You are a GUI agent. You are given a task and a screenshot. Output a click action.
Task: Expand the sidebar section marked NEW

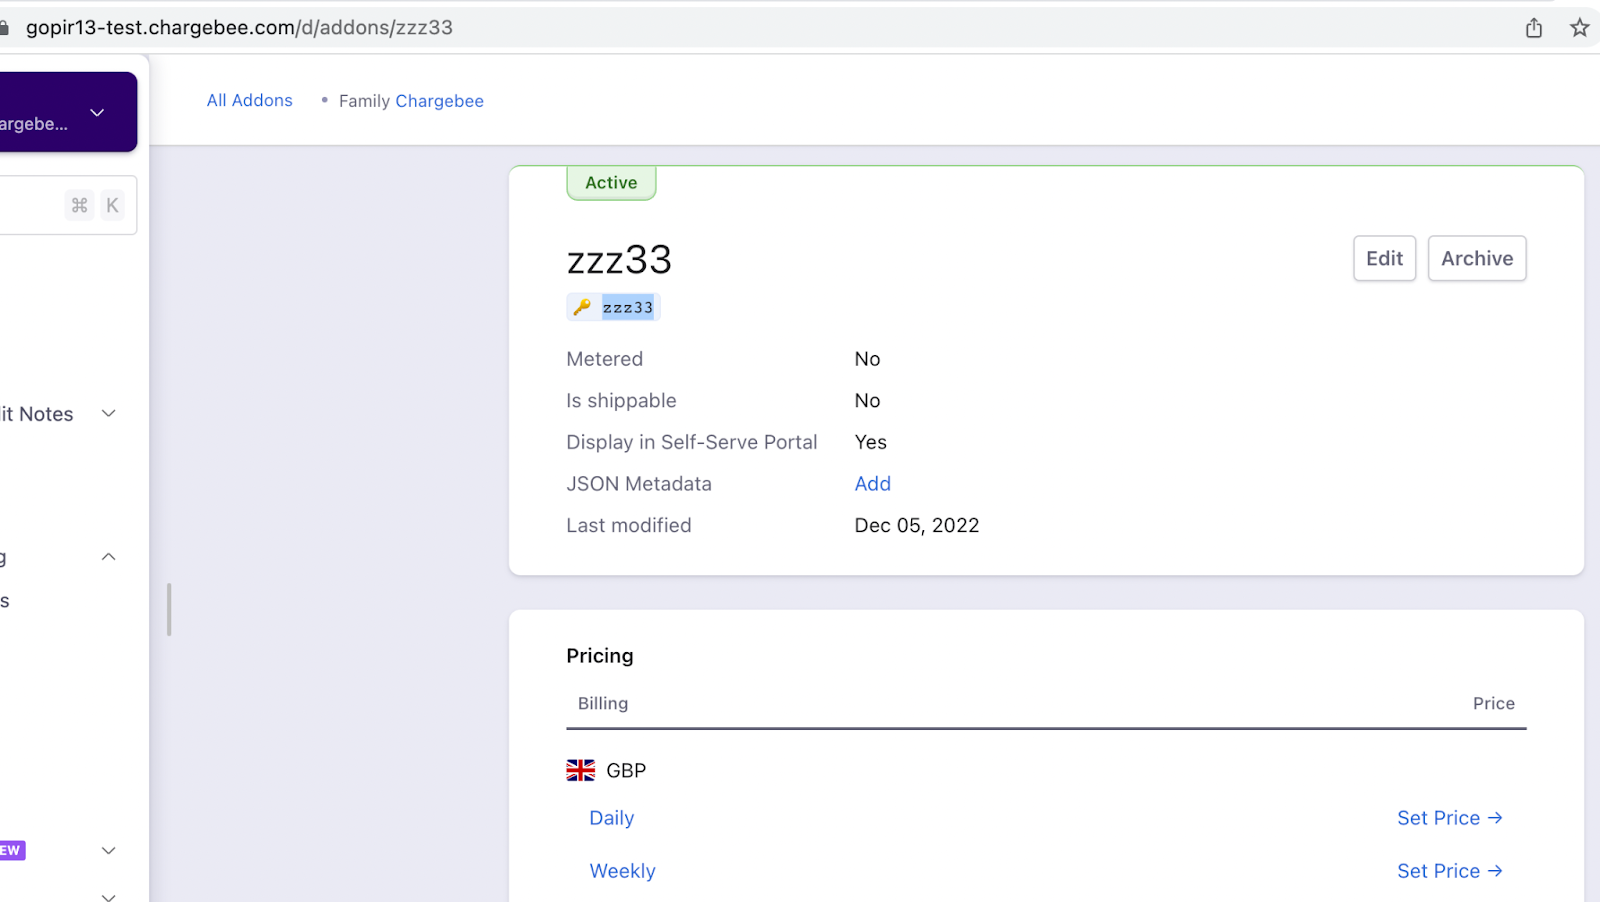pyautogui.click(x=109, y=850)
